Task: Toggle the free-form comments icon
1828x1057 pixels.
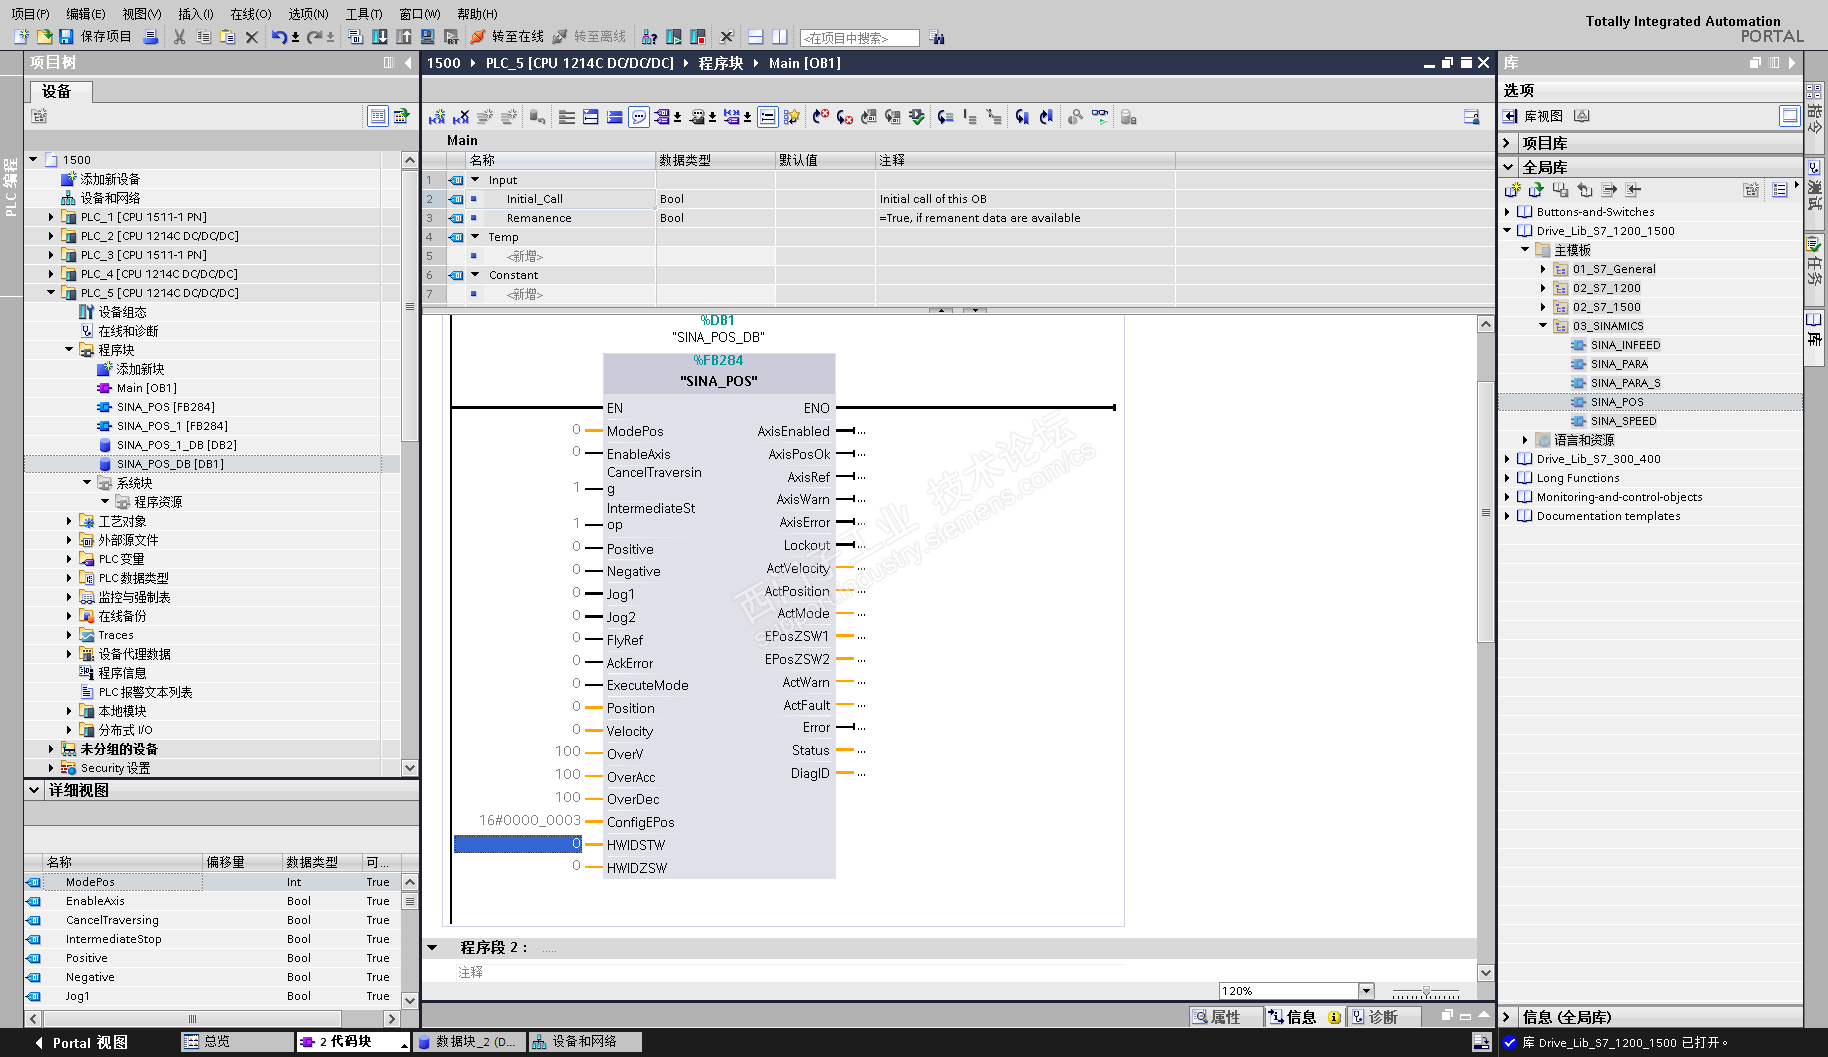Action: (x=639, y=117)
